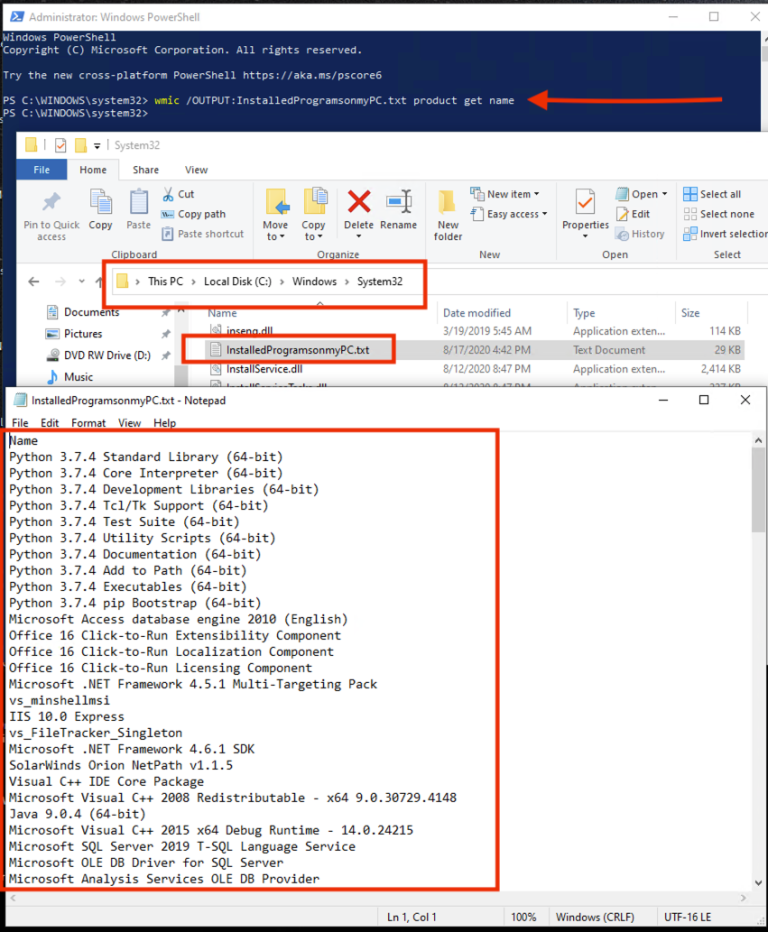Click the red Delete icon

359,201
